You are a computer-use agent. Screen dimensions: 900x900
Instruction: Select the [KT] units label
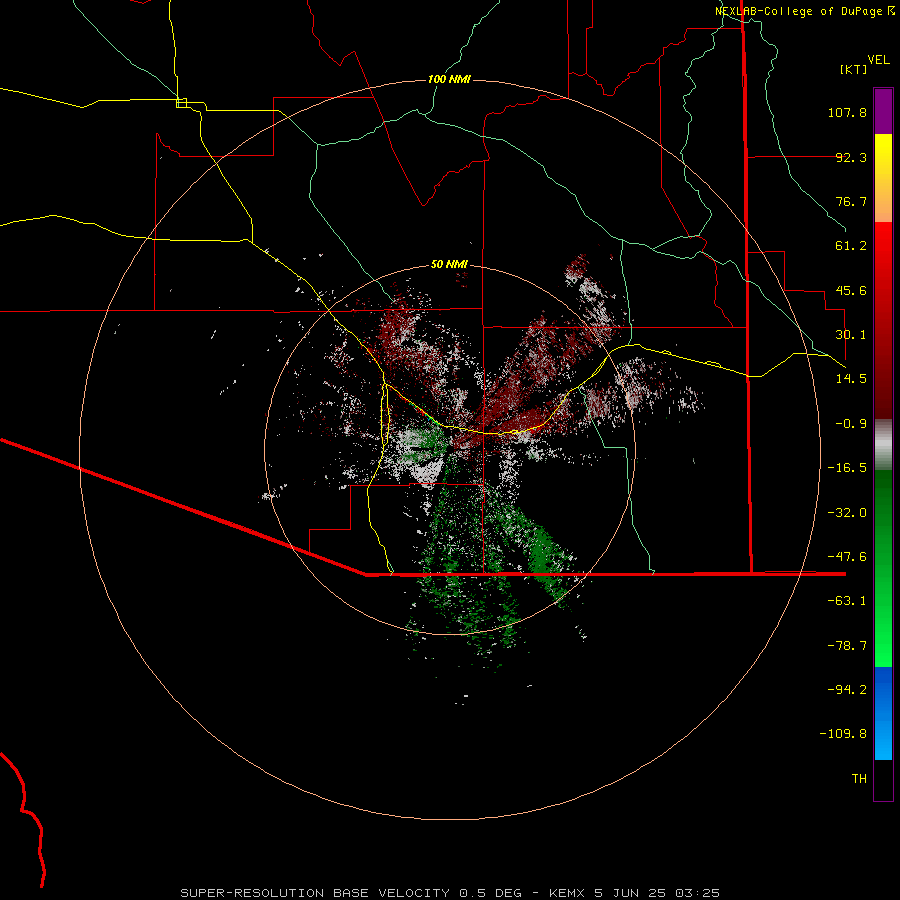pos(854,69)
